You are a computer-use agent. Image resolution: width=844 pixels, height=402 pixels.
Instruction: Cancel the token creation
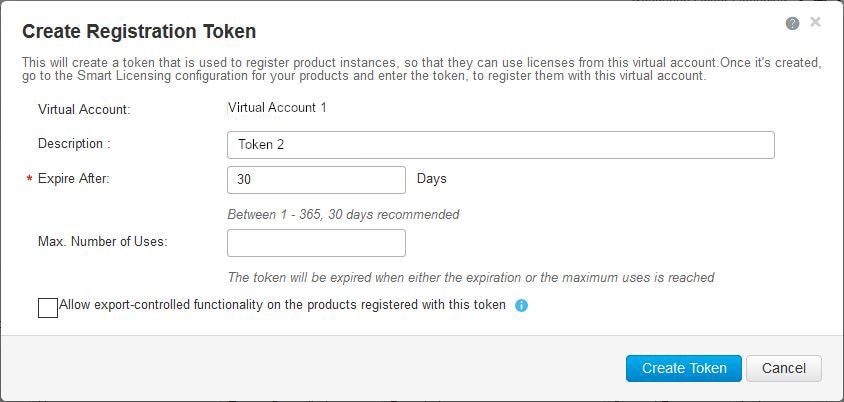(784, 369)
